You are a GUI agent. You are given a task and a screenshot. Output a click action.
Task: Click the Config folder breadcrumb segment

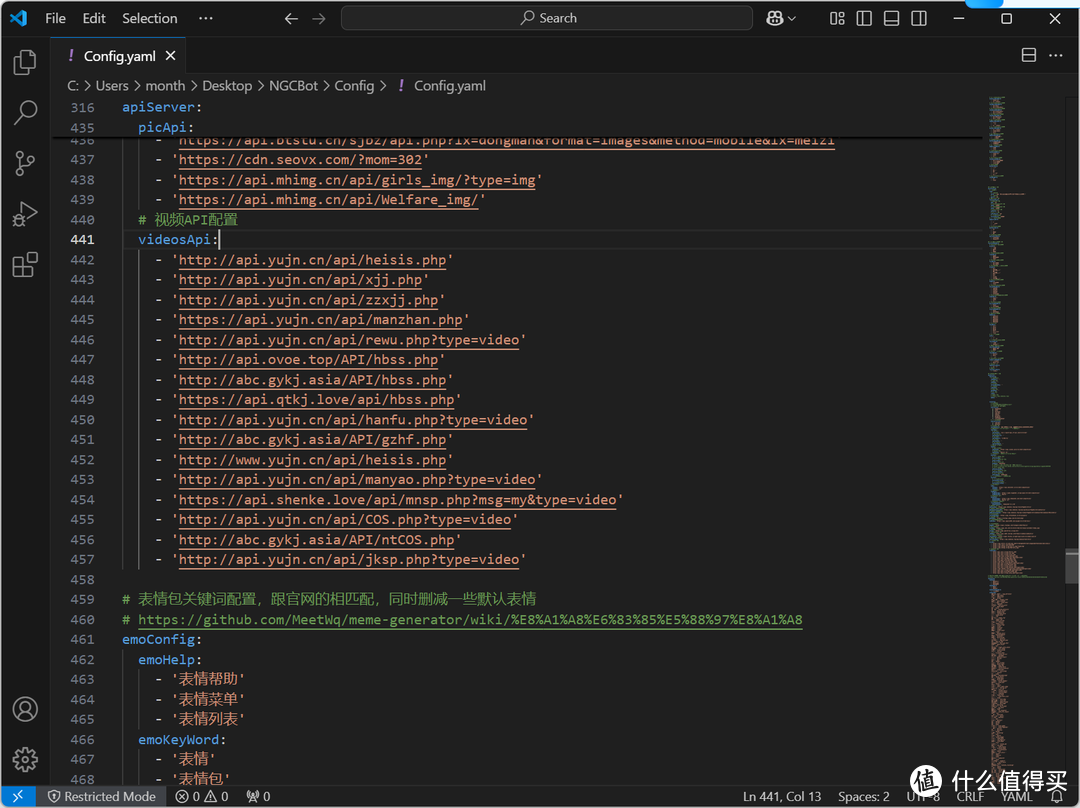(x=354, y=85)
